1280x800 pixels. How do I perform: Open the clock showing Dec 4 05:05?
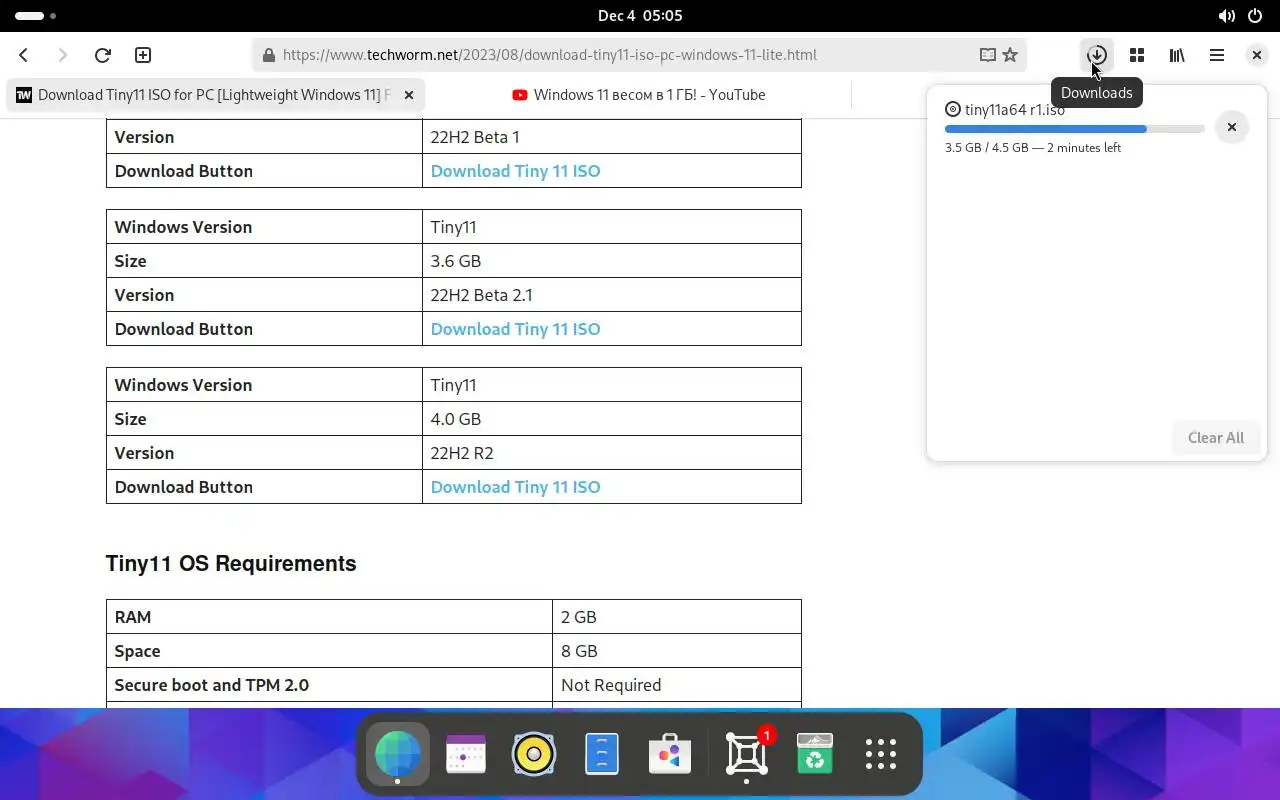click(640, 16)
